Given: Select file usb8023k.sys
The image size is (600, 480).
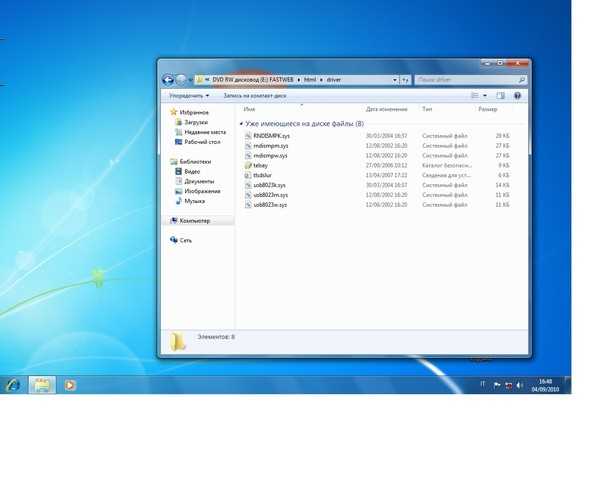Looking at the screenshot, I should pos(269,185).
